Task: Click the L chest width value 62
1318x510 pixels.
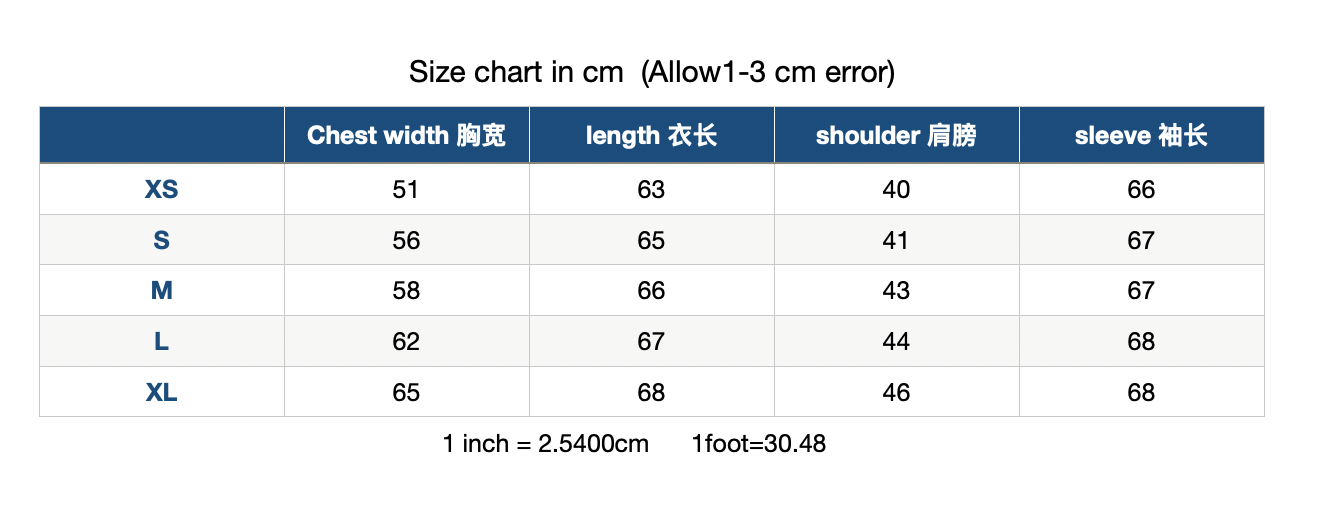Action: point(406,341)
